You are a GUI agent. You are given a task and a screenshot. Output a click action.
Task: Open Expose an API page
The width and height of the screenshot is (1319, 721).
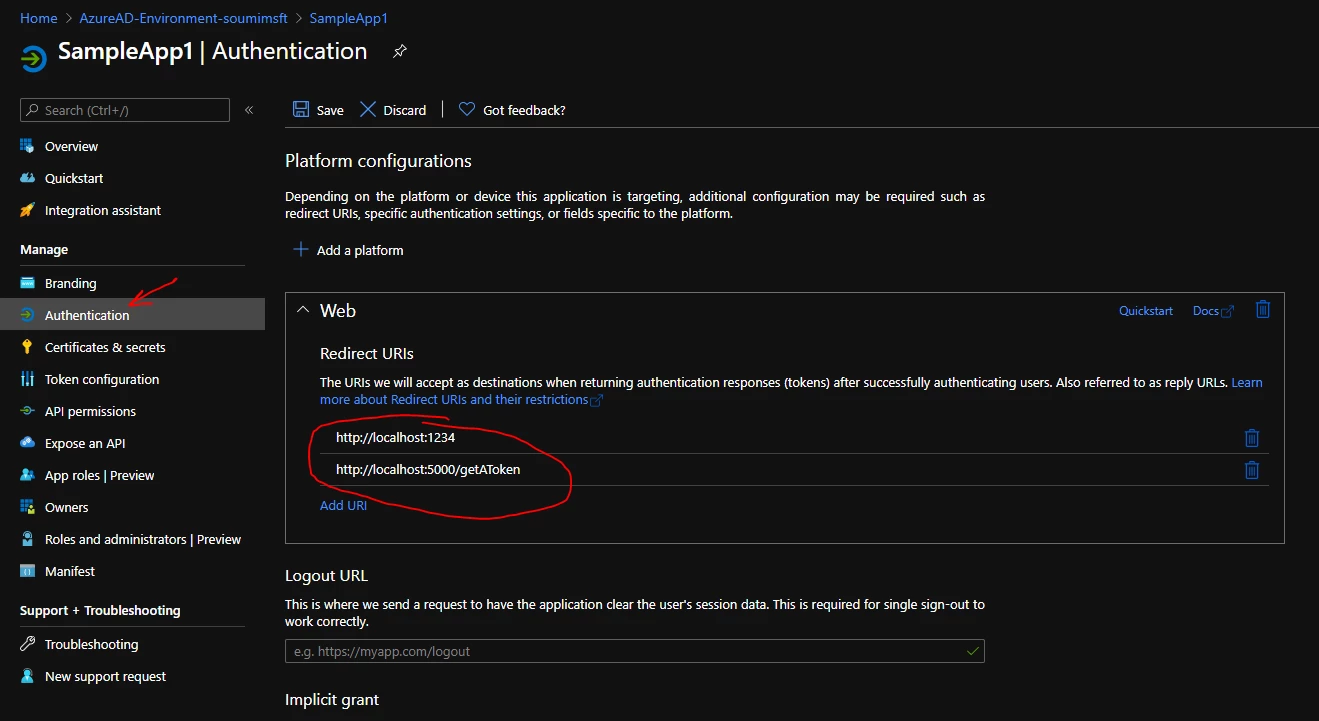pos(85,443)
